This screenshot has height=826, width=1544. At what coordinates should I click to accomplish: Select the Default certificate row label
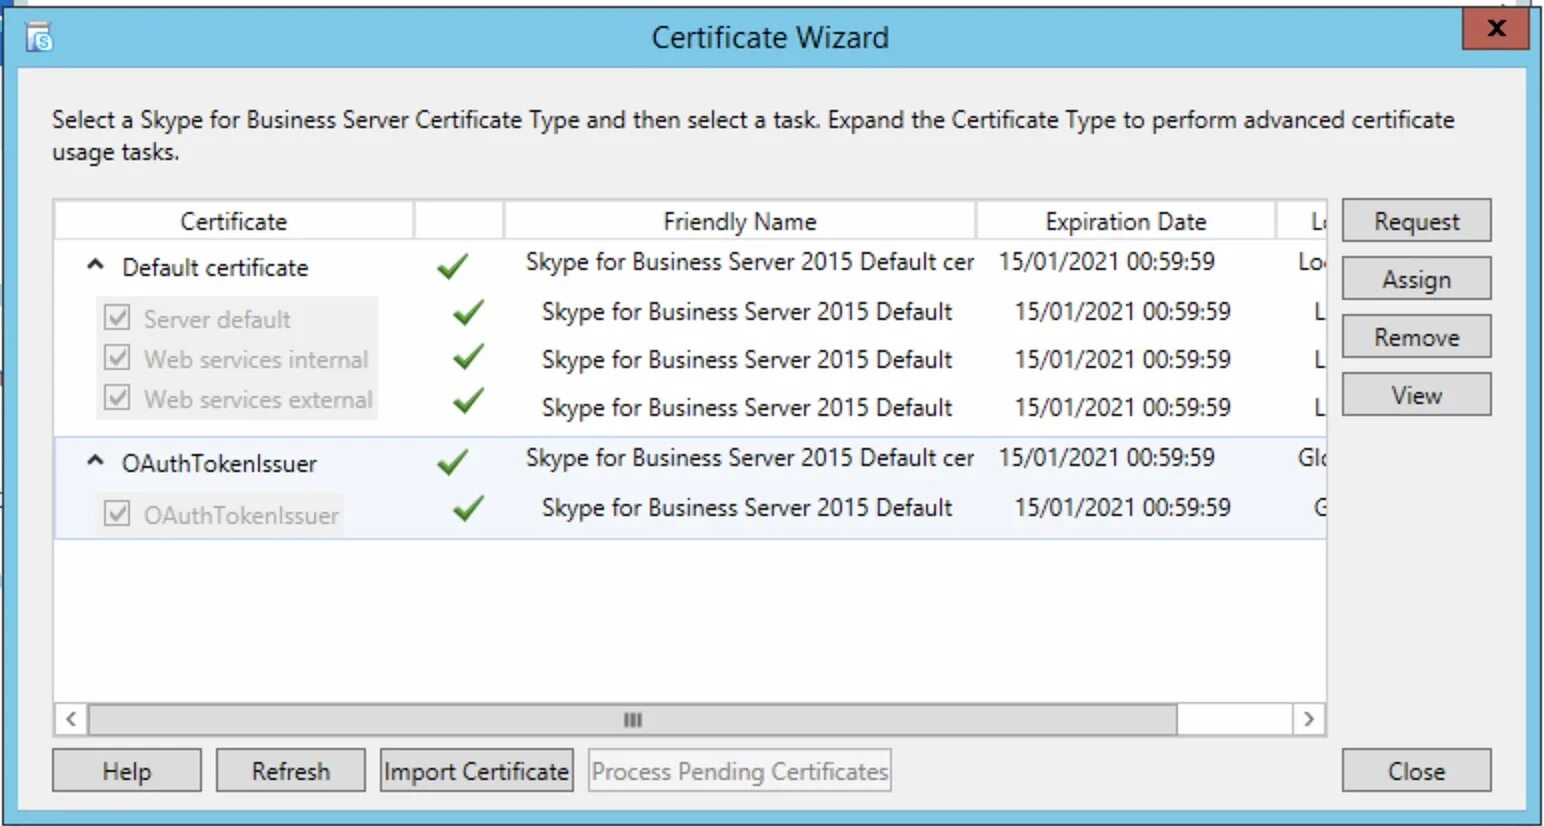[x=215, y=267]
